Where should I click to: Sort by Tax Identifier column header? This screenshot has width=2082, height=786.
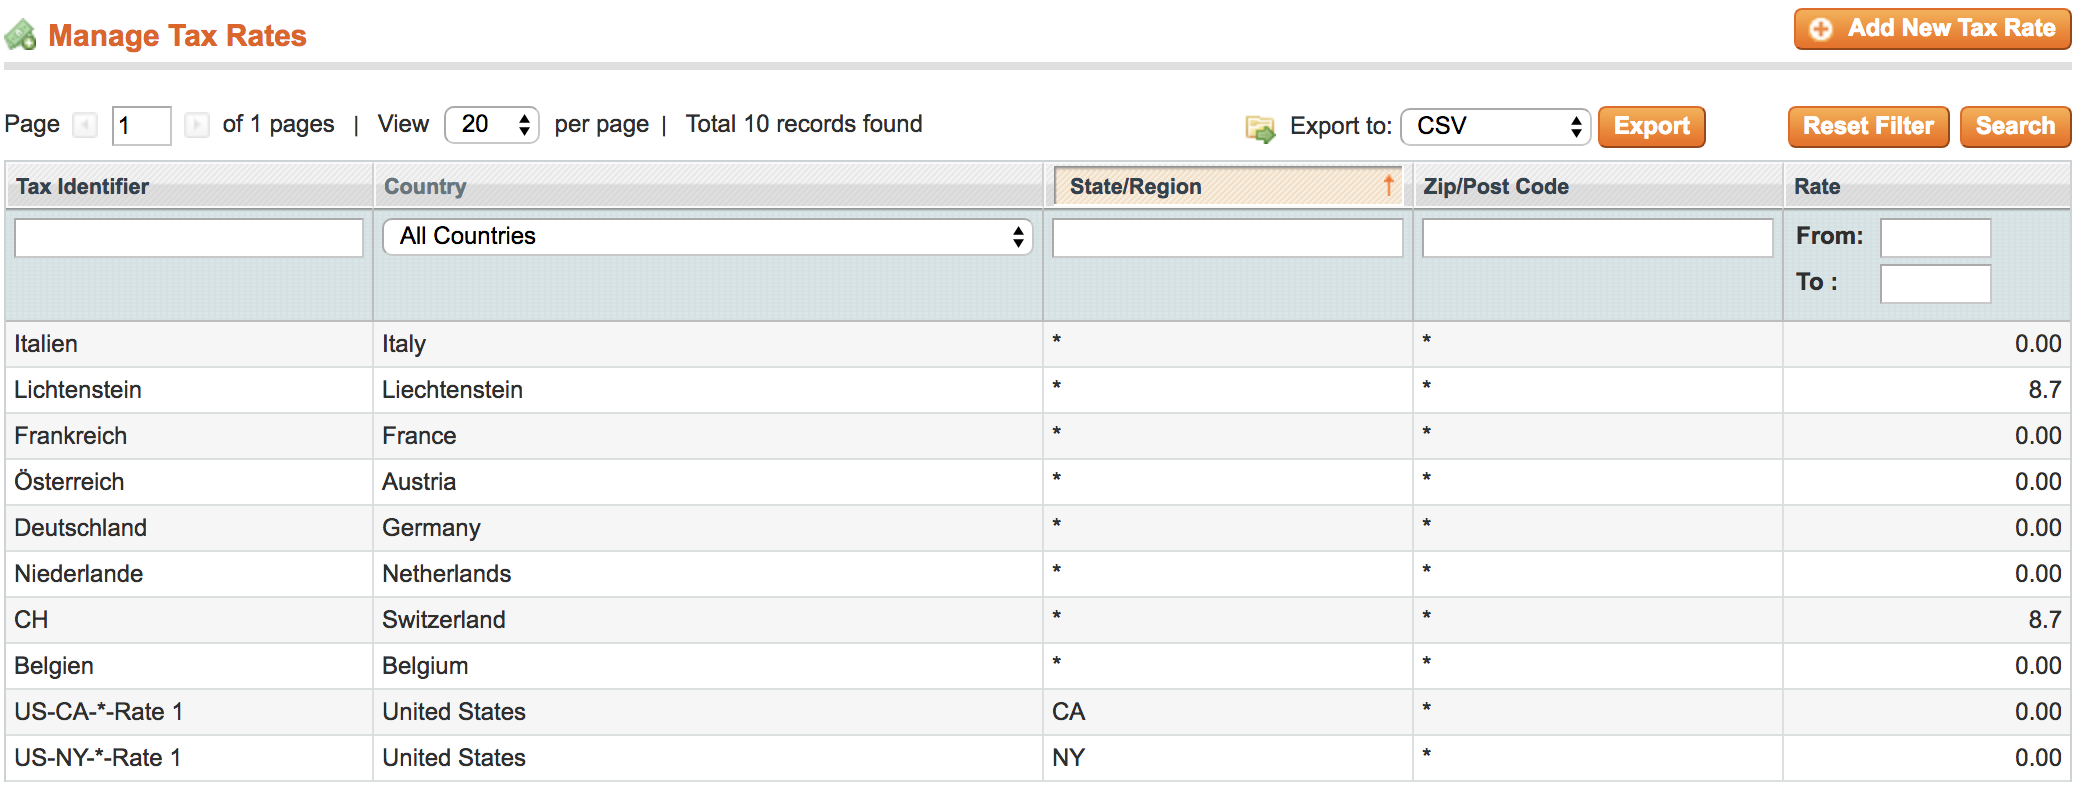click(x=82, y=187)
